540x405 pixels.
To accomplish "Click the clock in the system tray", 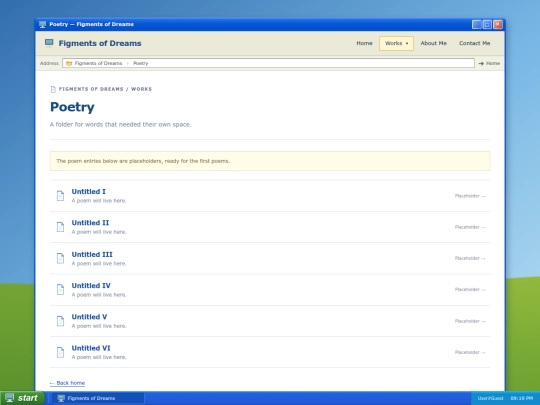I will pos(522,398).
